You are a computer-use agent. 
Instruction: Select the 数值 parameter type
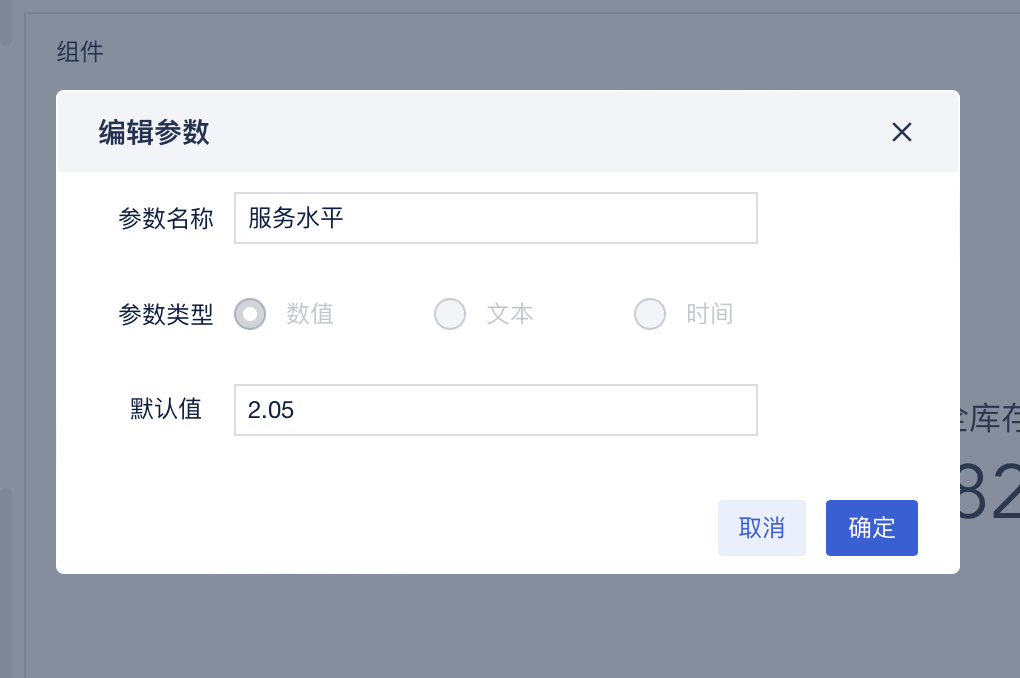(250, 314)
